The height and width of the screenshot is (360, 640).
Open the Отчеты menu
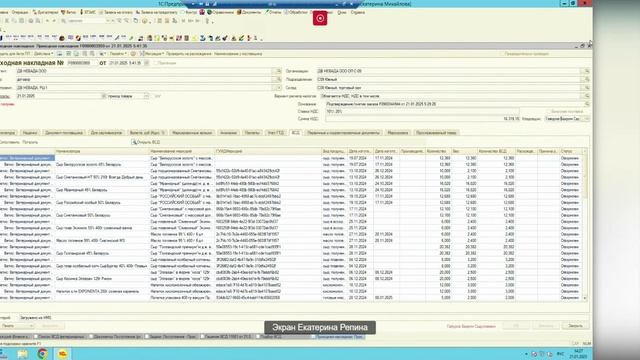[273, 12]
